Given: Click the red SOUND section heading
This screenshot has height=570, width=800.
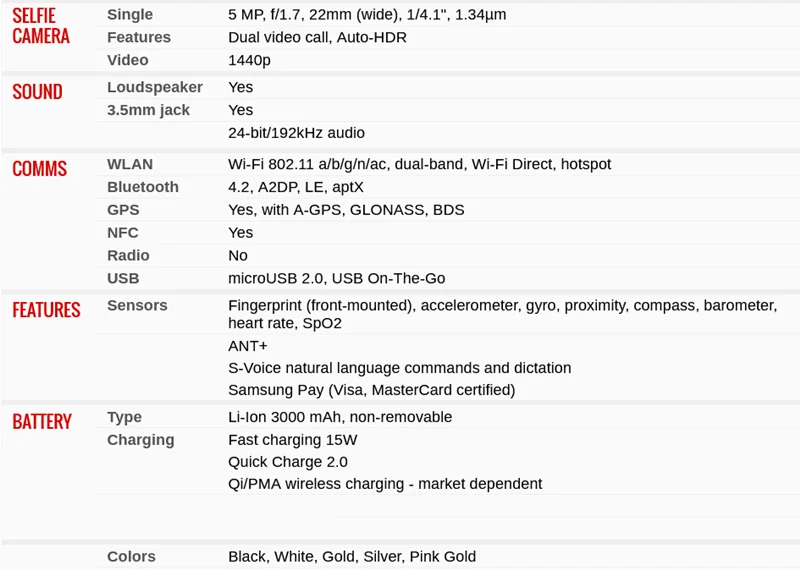Looking at the screenshot, I should click(37, 92).
